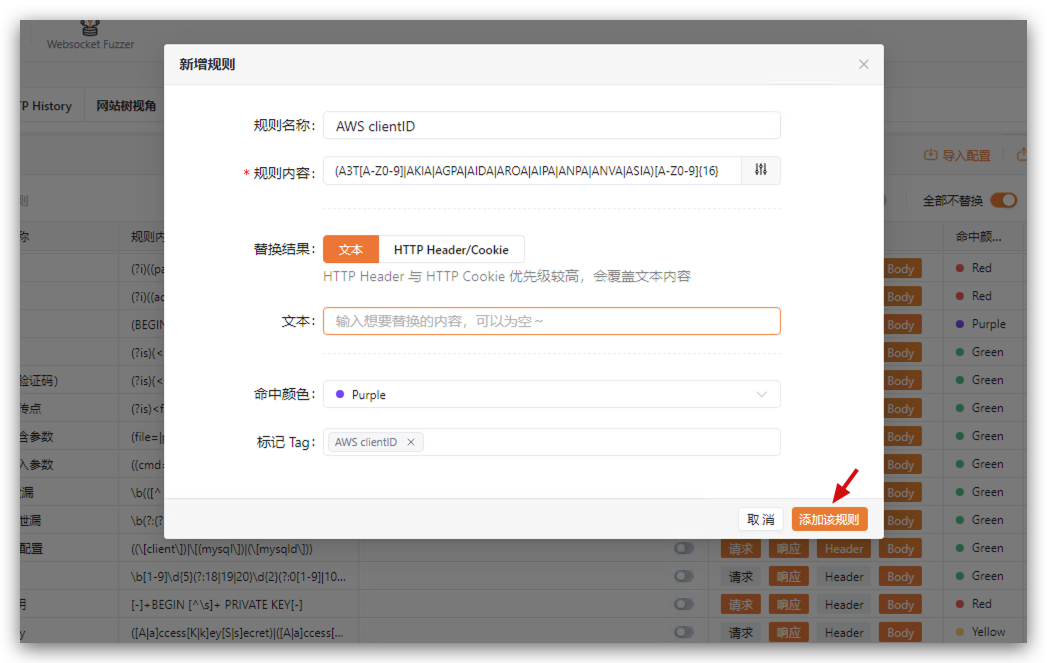Switch to the 网站树视角 tab

(126, 106)
